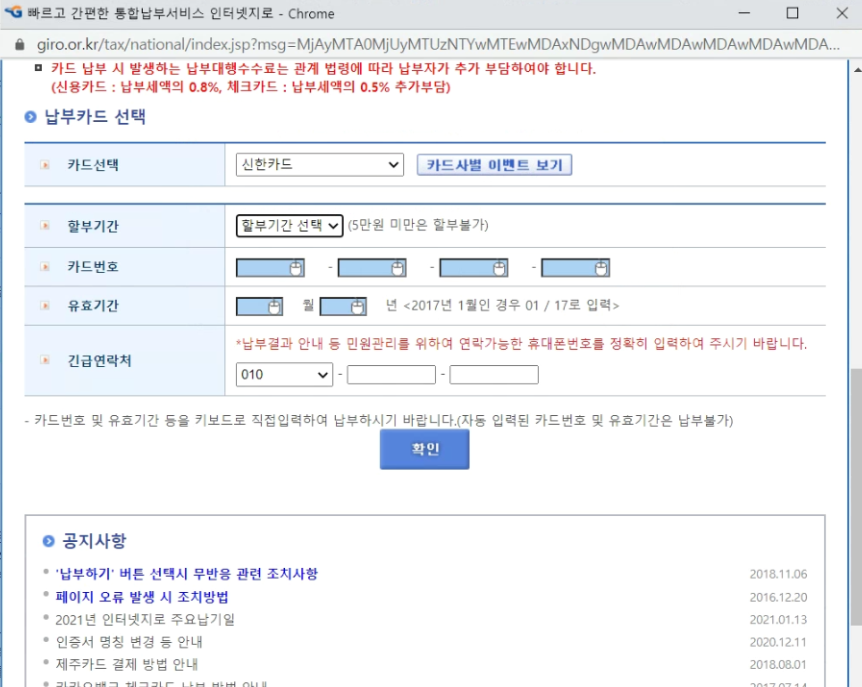Click the lock icon in address bar
Viewport: 862px width, 687px height.
20,45
